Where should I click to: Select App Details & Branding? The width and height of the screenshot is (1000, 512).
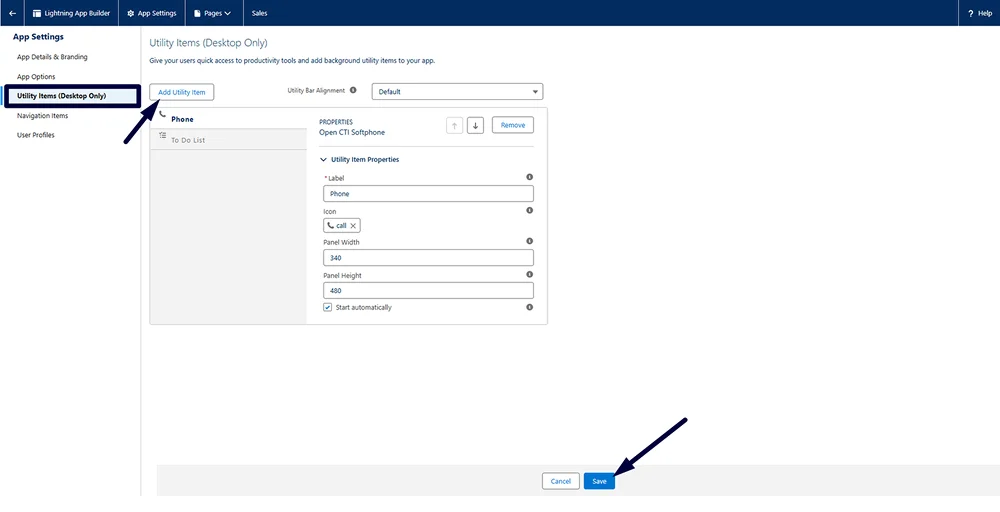click(x=52, y=57)
